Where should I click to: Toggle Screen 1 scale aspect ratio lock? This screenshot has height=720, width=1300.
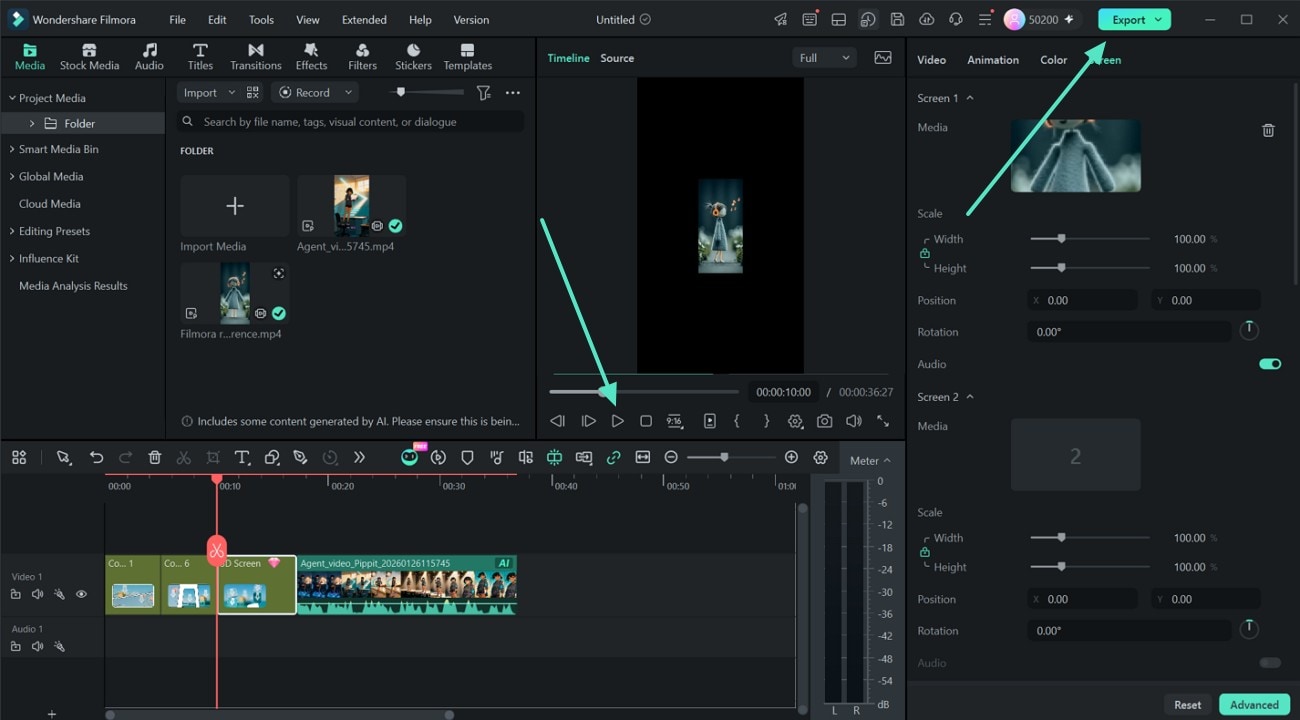point(925,253)
